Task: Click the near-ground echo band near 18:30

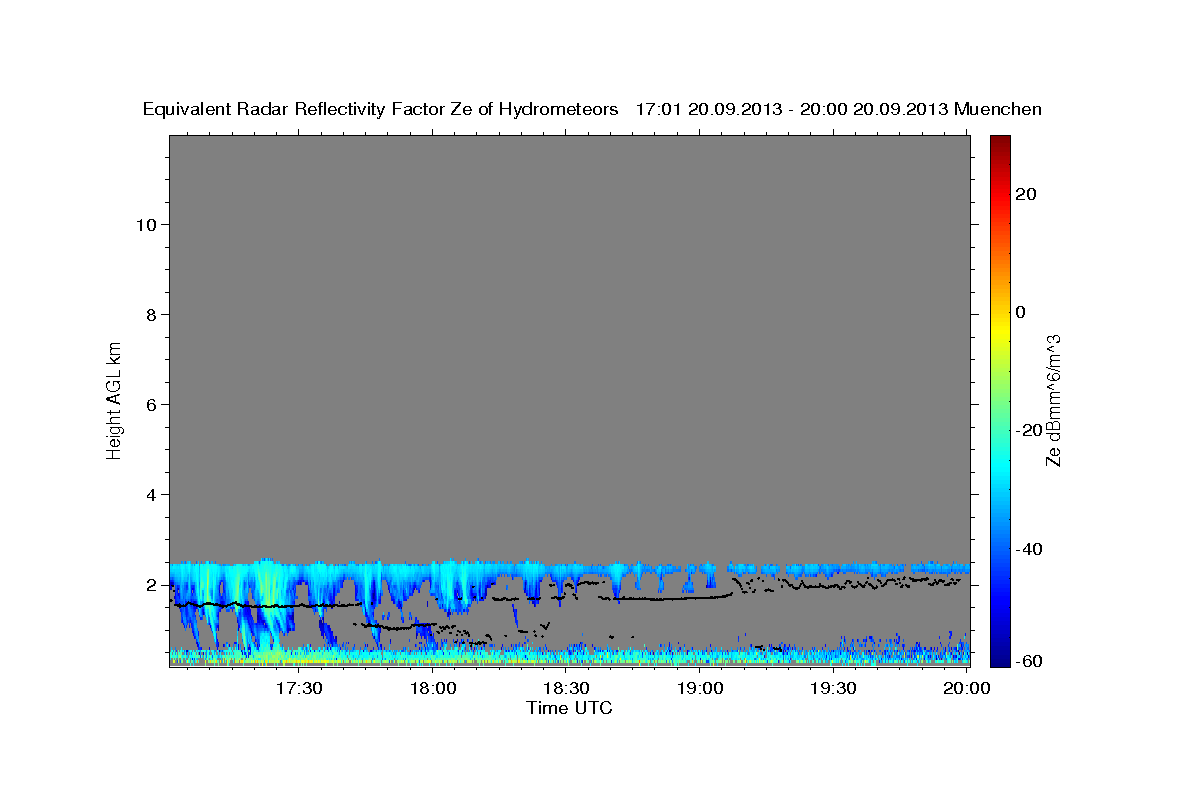Action: [x=568, y=656]
